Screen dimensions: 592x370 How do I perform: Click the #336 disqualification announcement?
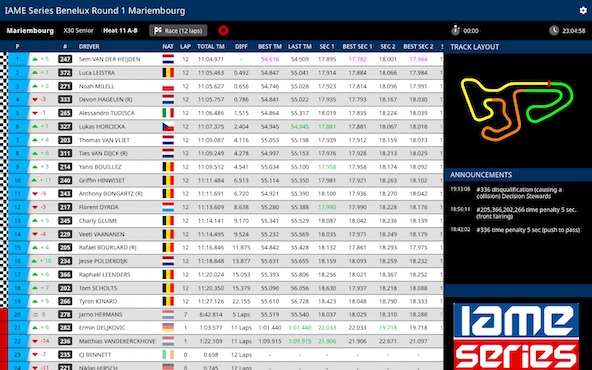[519, 193]
